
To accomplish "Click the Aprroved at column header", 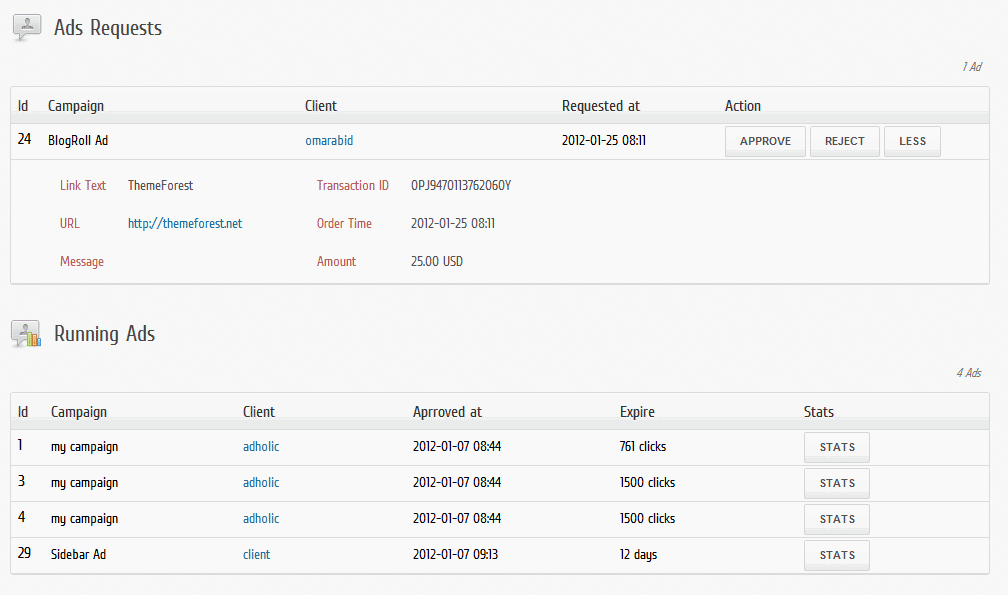I will (x=447, y=412).
